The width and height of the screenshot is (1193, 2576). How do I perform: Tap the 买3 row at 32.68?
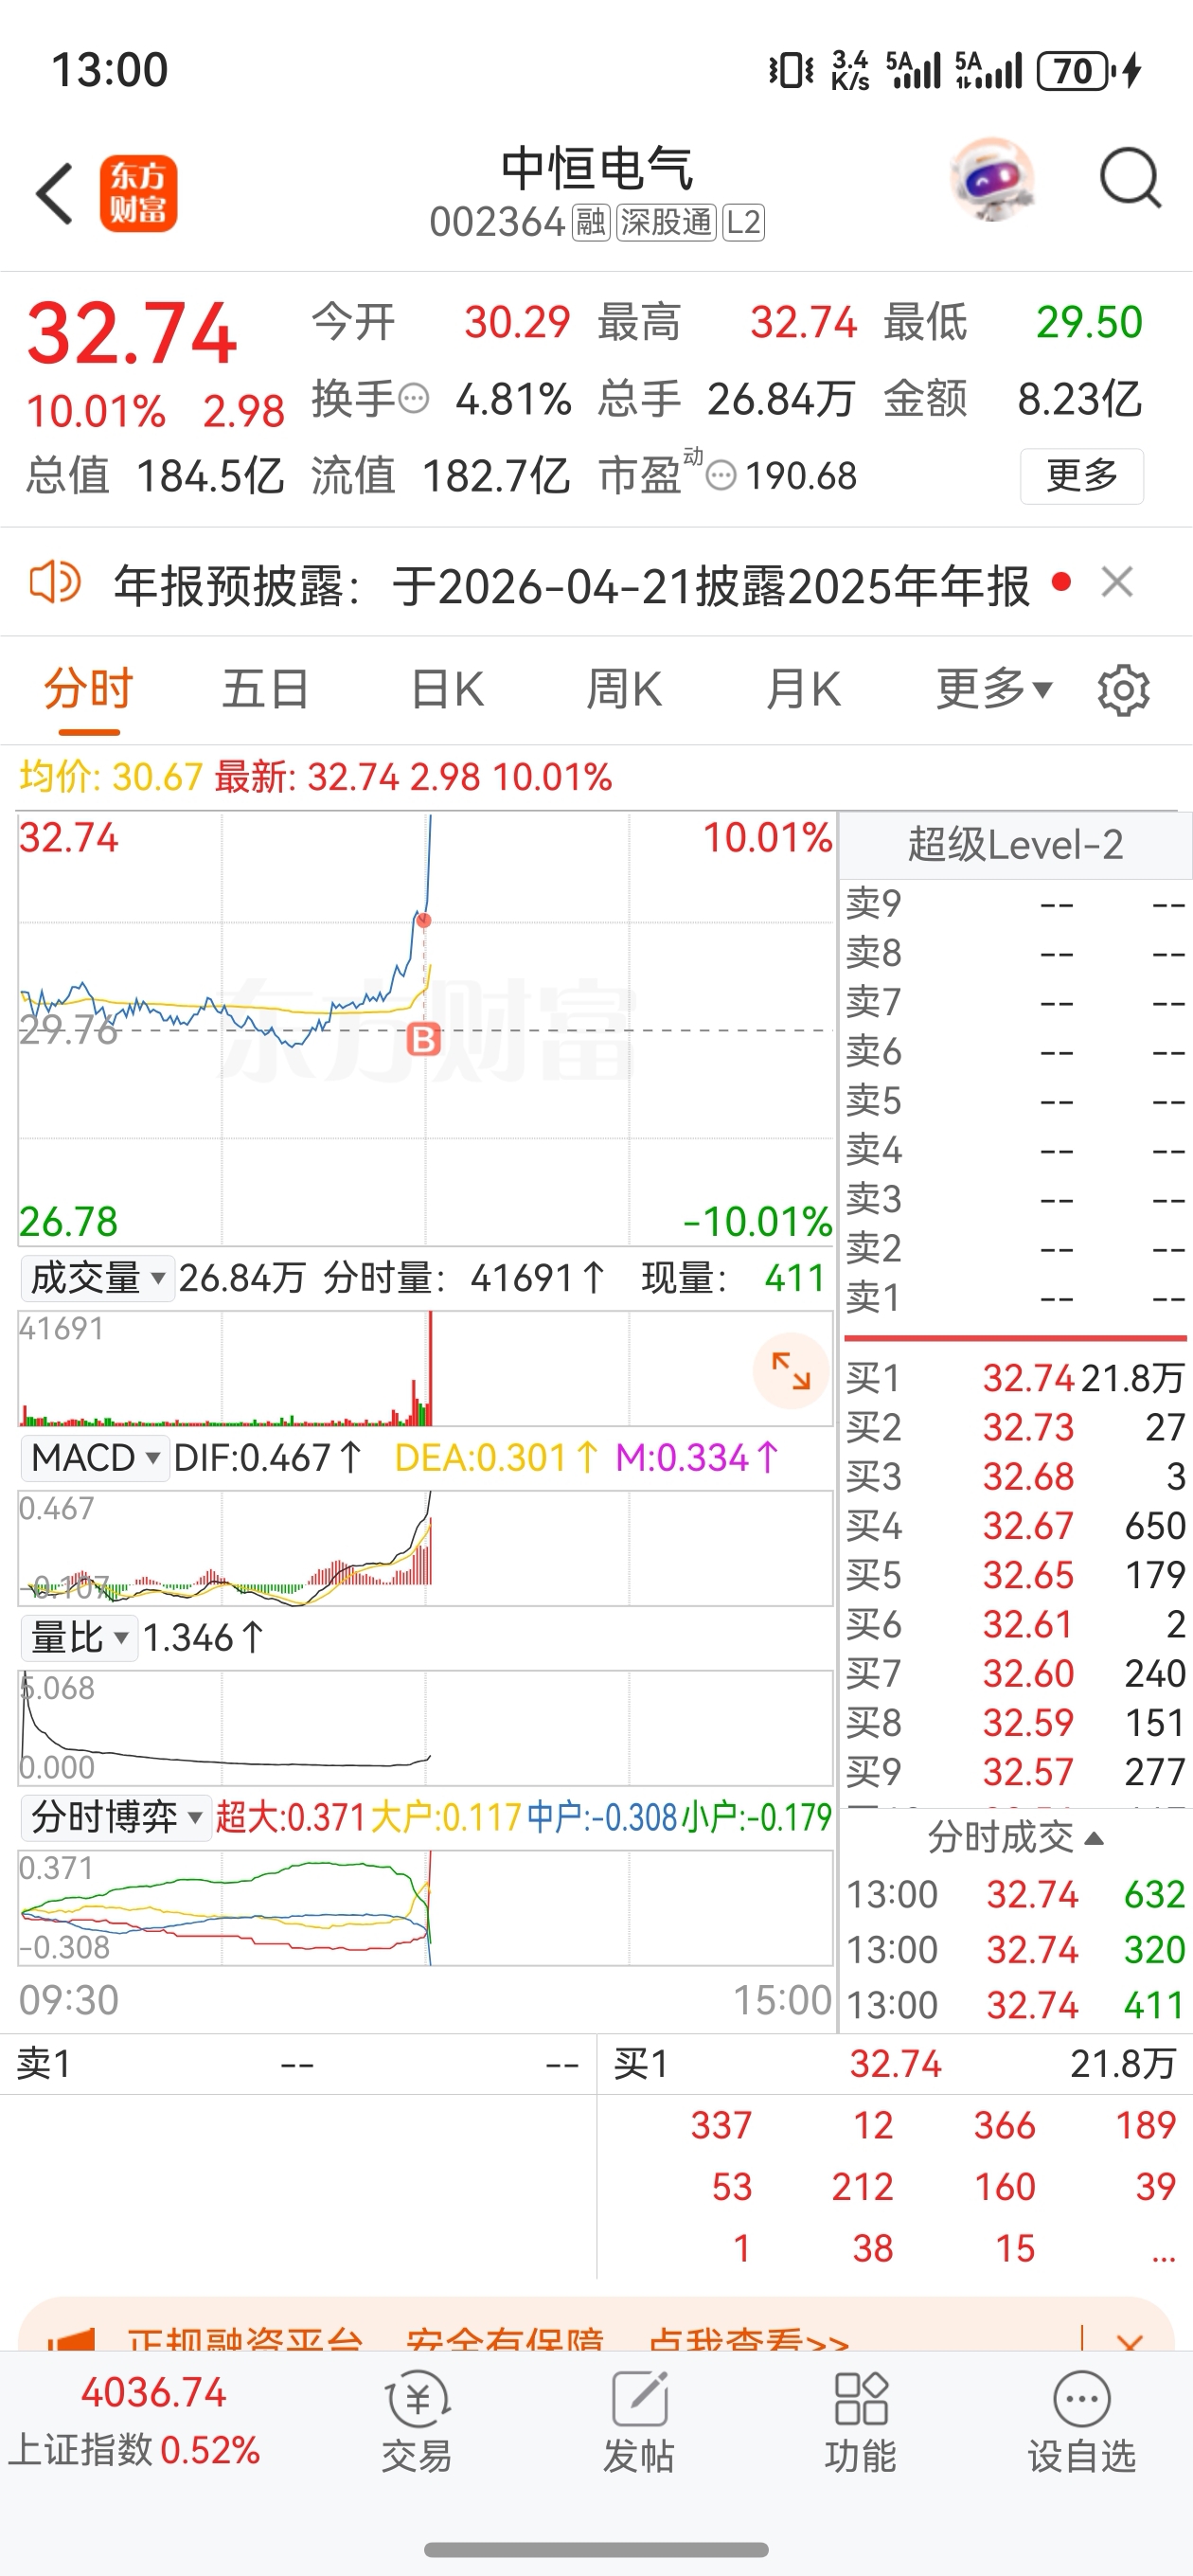(x=1015, y=1476)
